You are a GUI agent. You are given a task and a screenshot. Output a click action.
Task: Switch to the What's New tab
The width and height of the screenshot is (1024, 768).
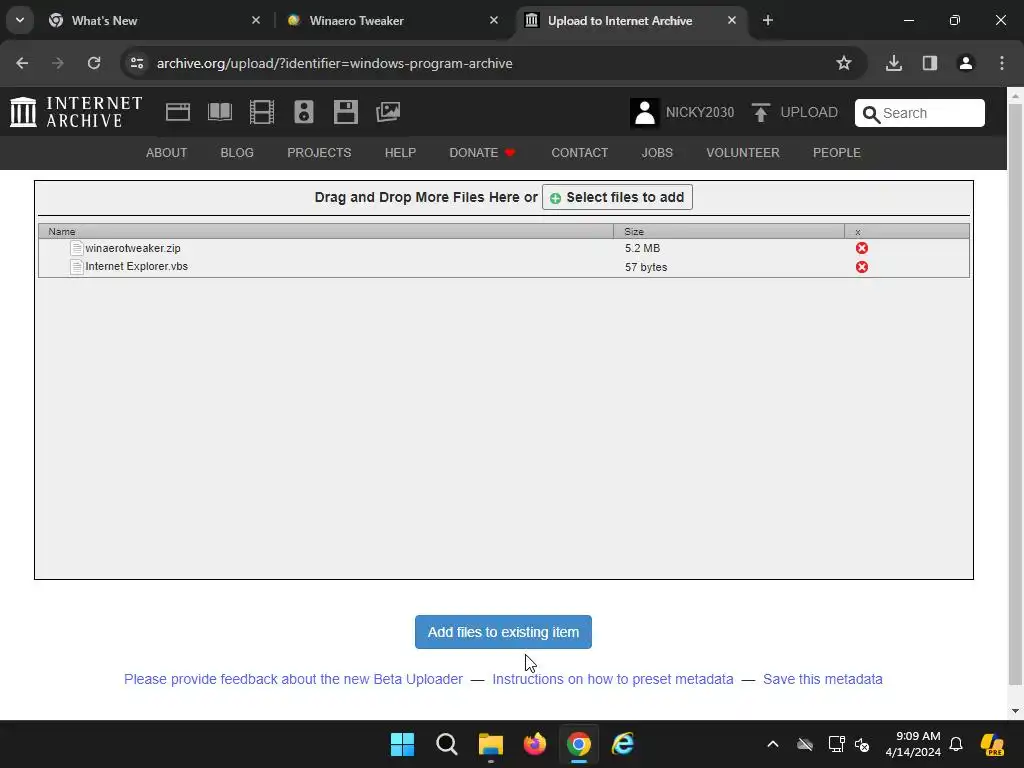click(x=153, y=20)
